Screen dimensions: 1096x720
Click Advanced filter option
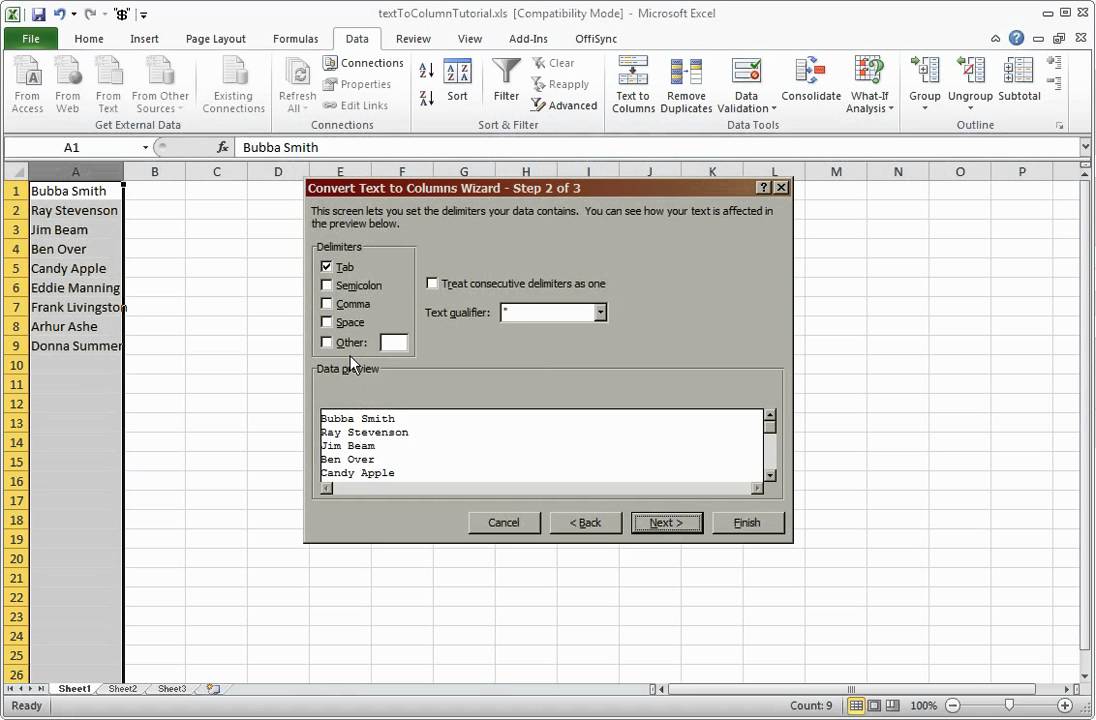coord(564,106)
